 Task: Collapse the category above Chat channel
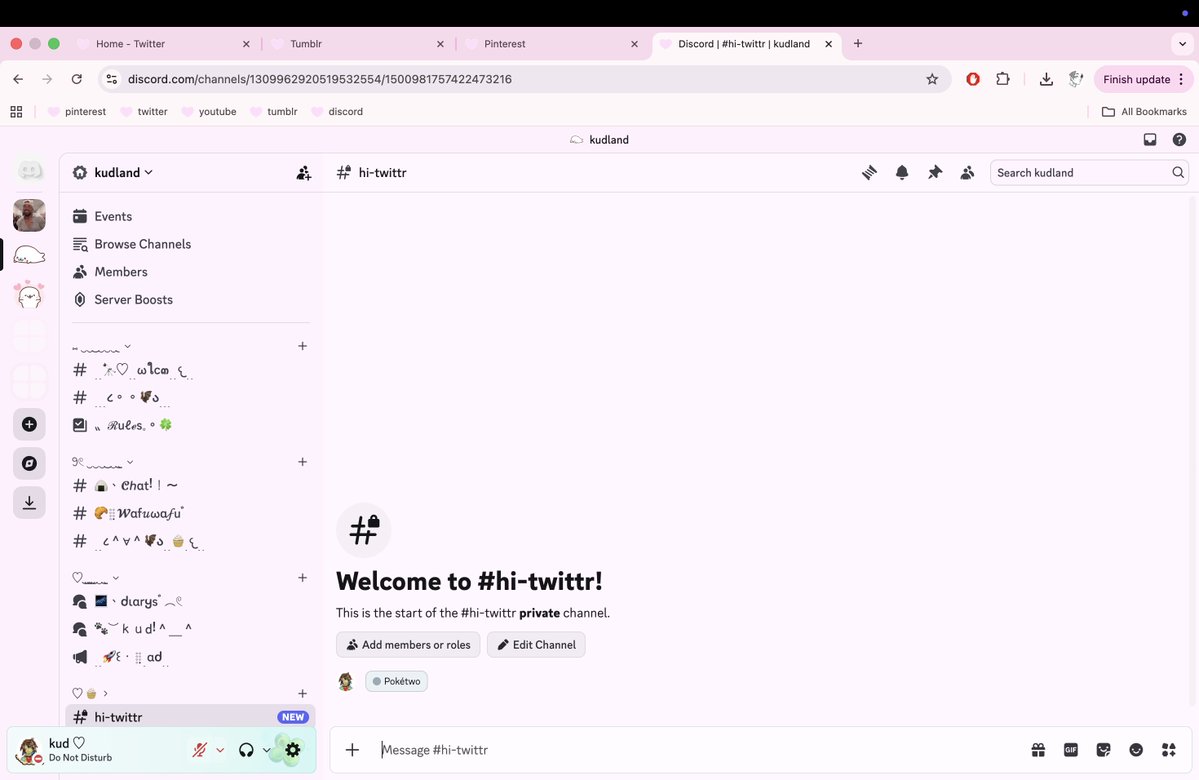tap(103, 462)
